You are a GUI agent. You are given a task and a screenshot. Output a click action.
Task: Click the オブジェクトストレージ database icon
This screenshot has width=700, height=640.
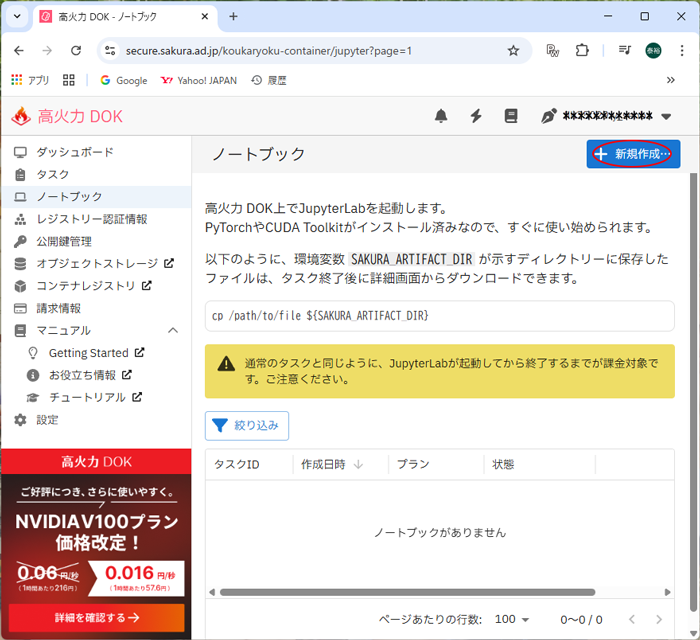[x=20, y=264]
